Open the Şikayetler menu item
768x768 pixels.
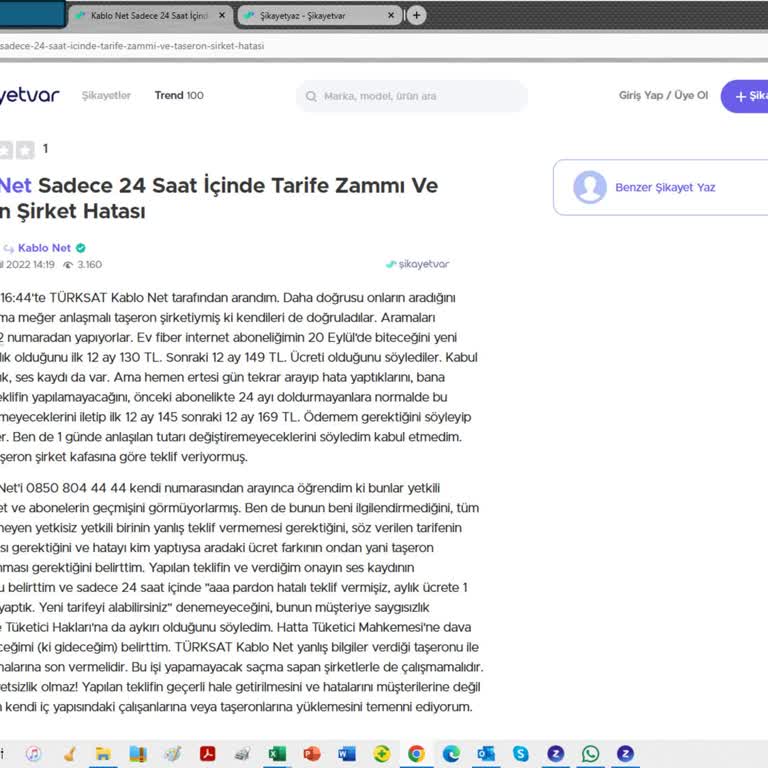tap(106, 96)
